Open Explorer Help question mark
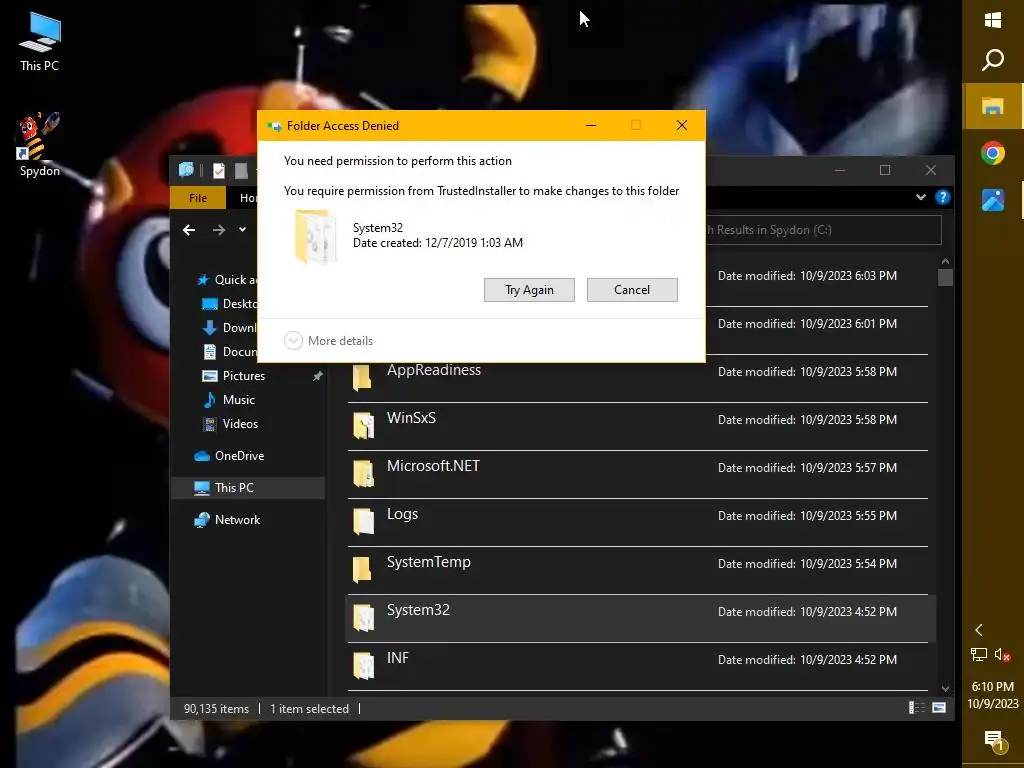Image resolution: width=1024 pixels, height=768 pixels. point(942,197)
